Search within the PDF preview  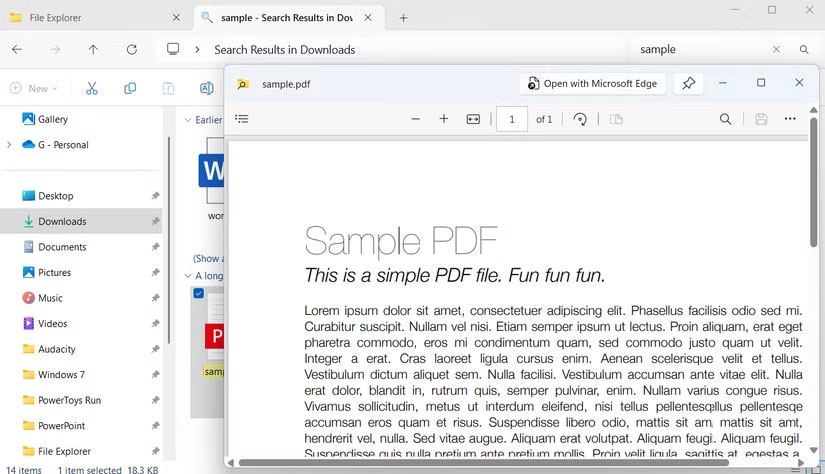725,119
